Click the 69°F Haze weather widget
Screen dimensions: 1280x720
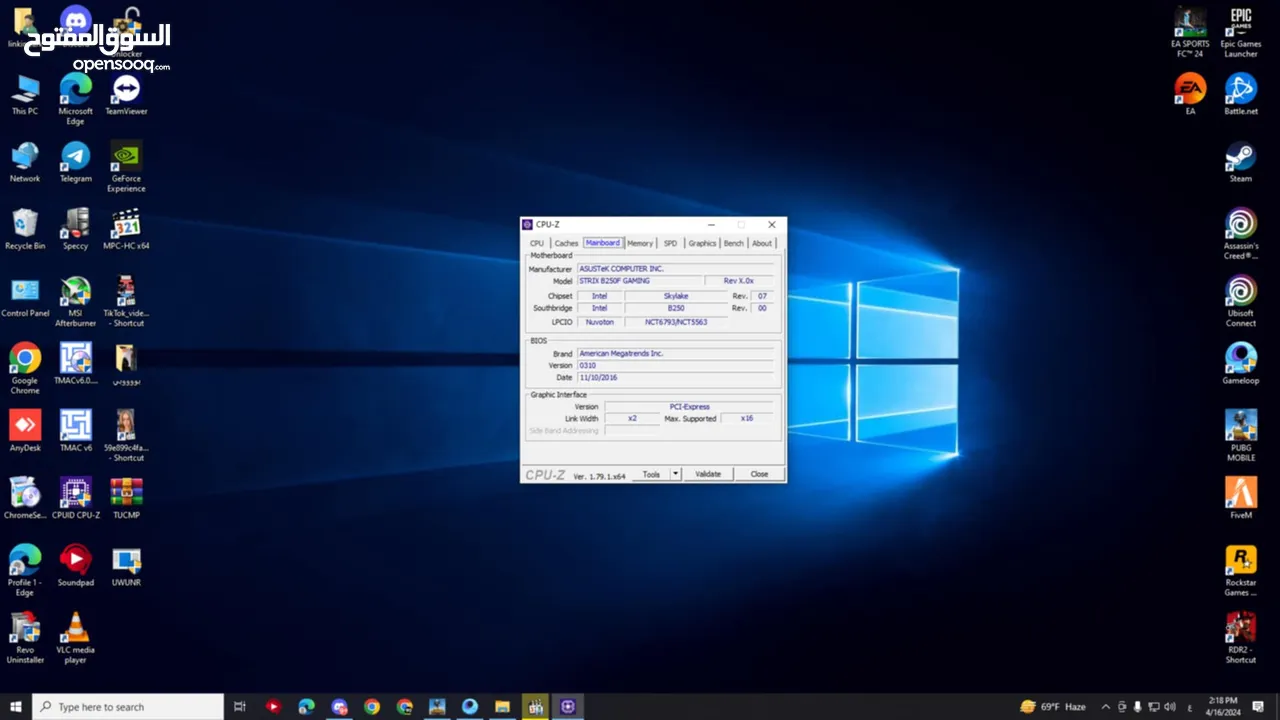(1052, 707)
